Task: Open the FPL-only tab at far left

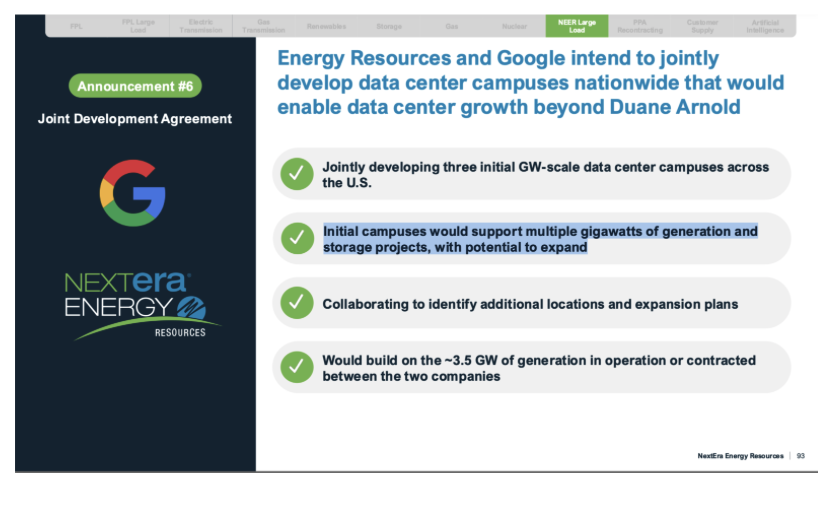Action: (x=76, y=26)
